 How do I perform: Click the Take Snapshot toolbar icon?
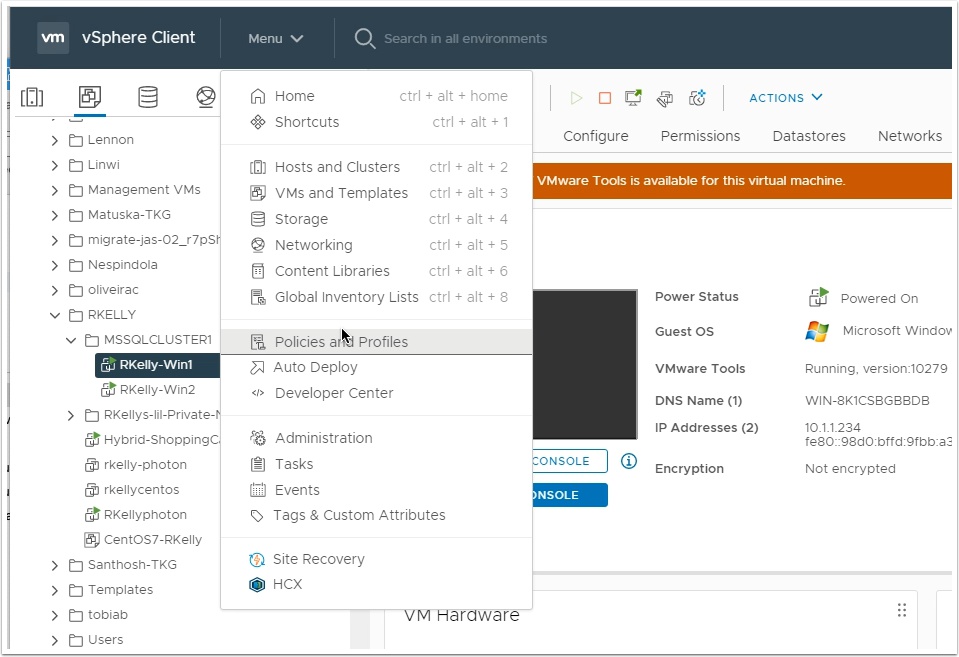(697, 98)
